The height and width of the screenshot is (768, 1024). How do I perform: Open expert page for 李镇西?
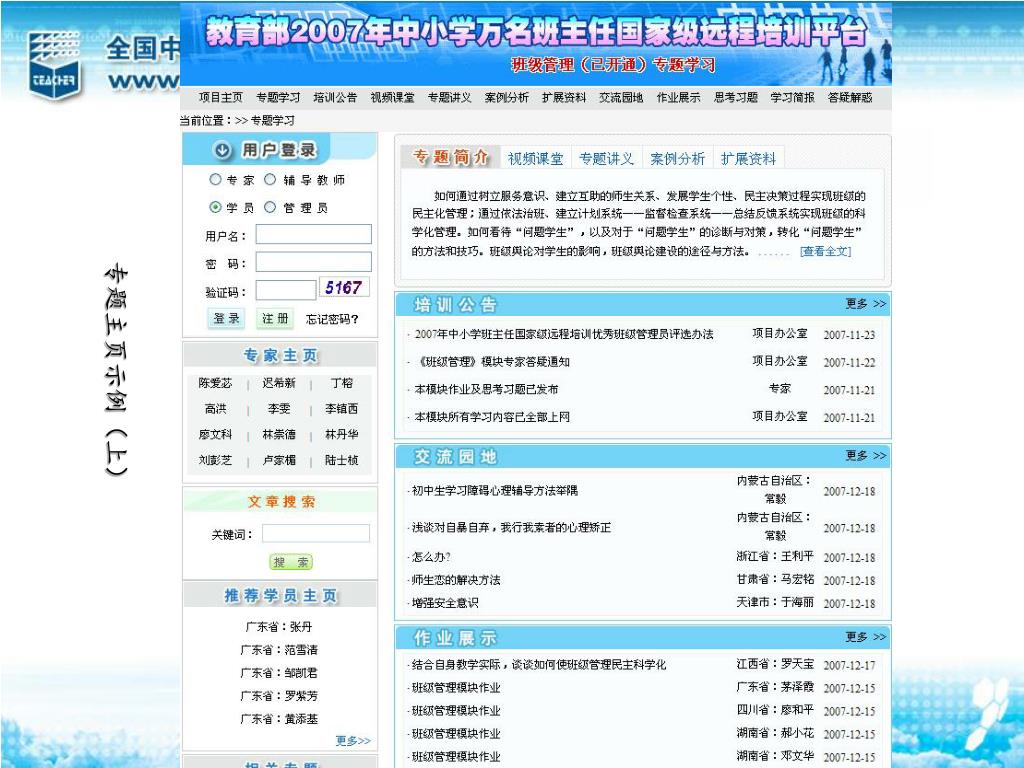342,409
